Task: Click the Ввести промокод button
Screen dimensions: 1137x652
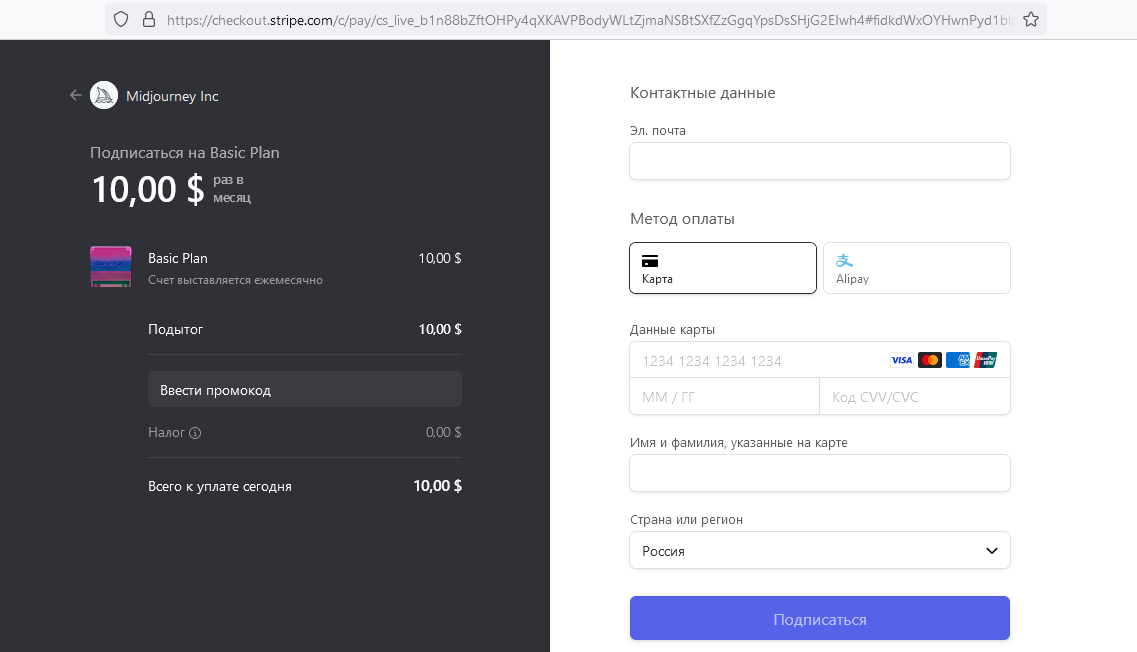Action: (x=304, y=390)
